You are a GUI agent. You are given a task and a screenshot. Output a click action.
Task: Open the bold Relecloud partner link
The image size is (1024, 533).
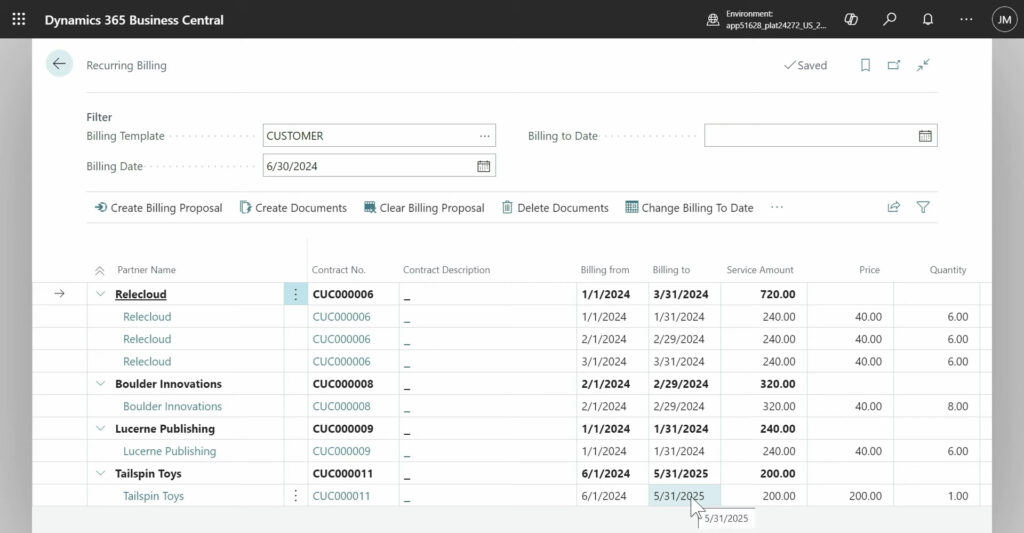pos(140,294)
